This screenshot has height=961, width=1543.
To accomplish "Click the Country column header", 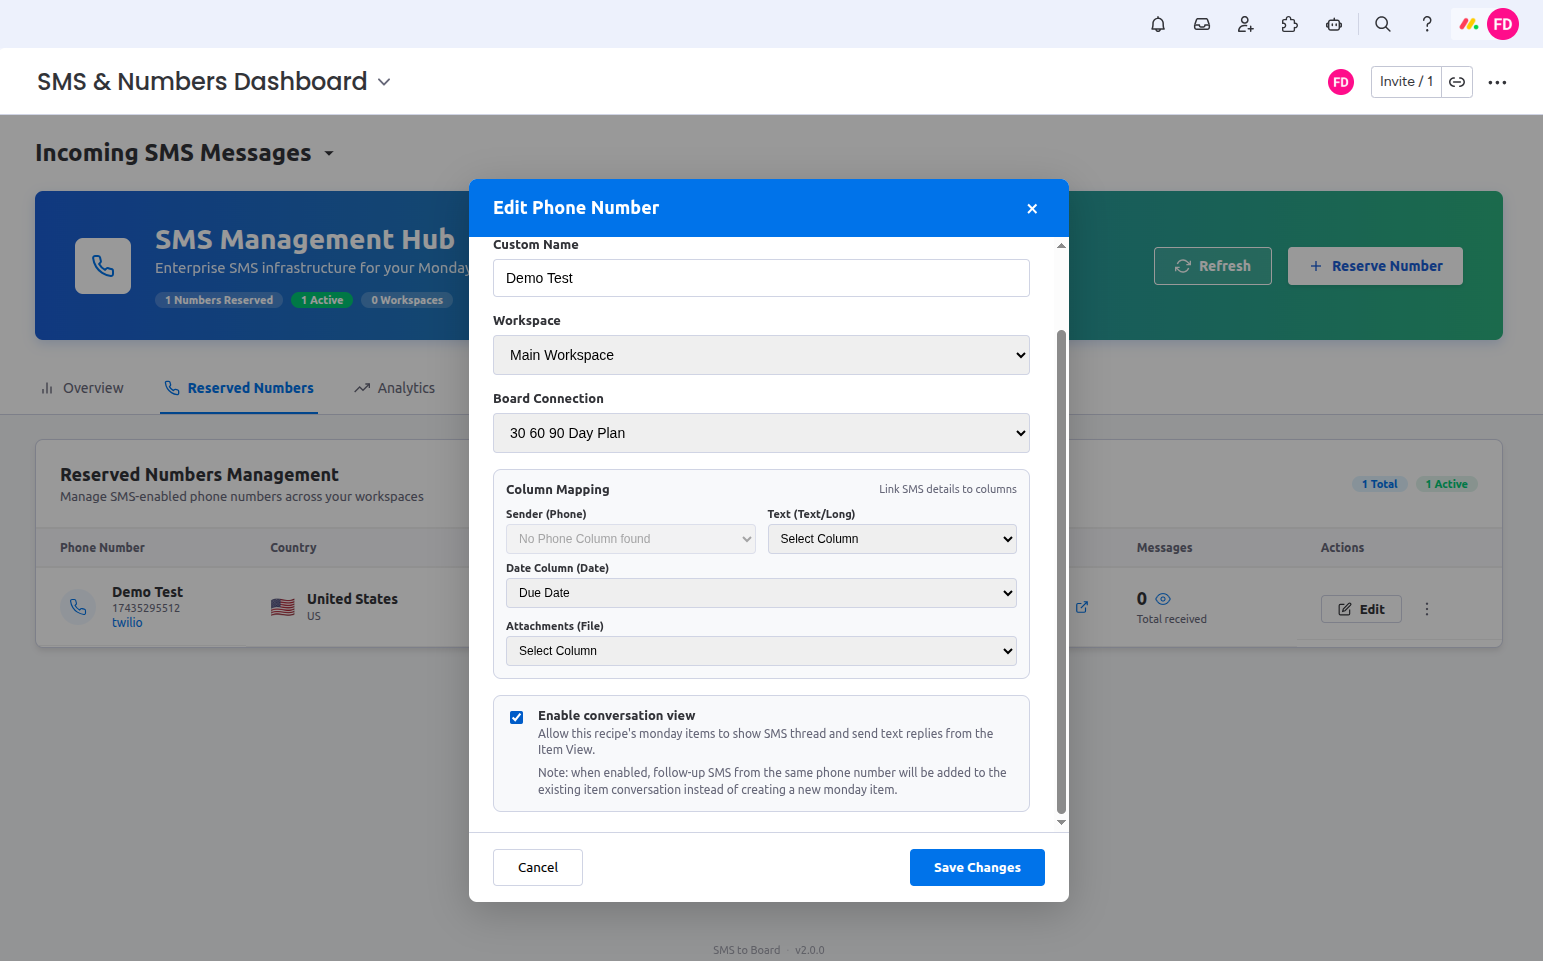I will (293, 548).
